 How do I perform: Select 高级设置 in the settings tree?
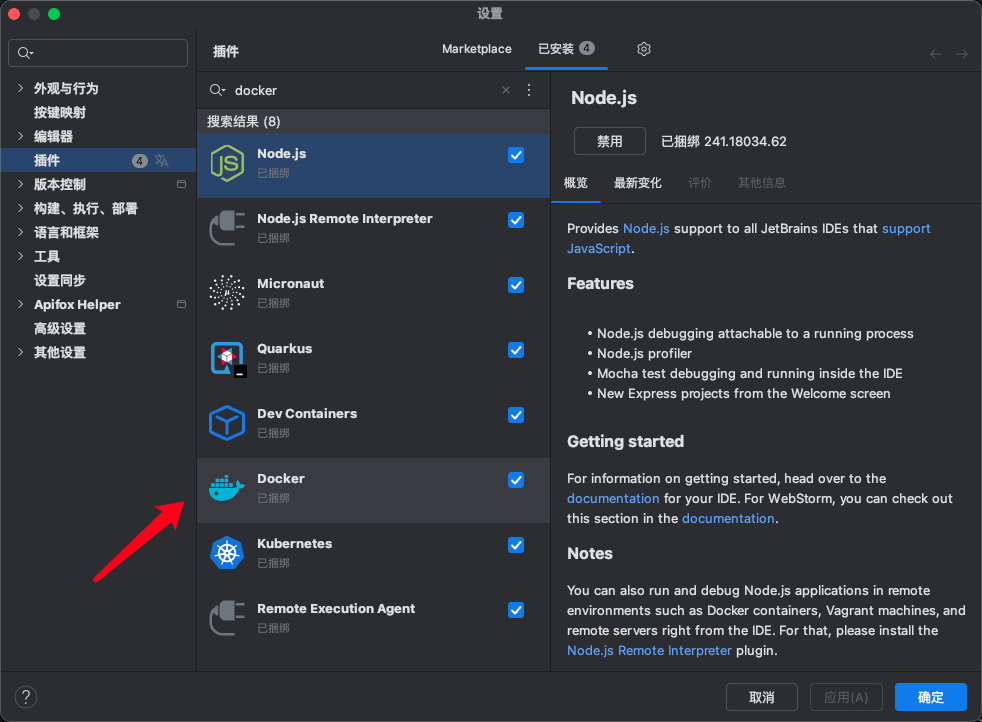[59, 328]
